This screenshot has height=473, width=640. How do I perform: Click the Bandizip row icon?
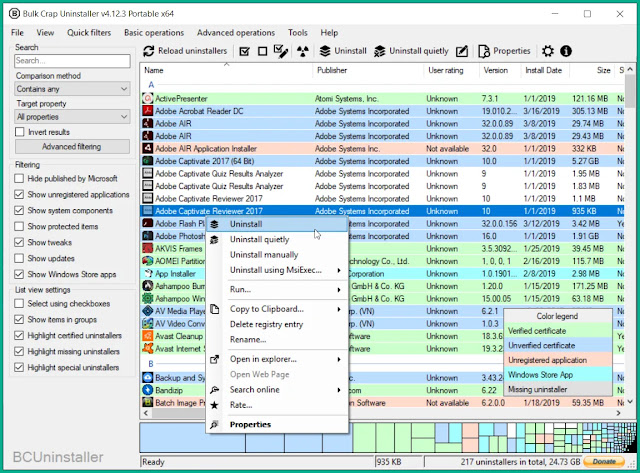point(148,390)
